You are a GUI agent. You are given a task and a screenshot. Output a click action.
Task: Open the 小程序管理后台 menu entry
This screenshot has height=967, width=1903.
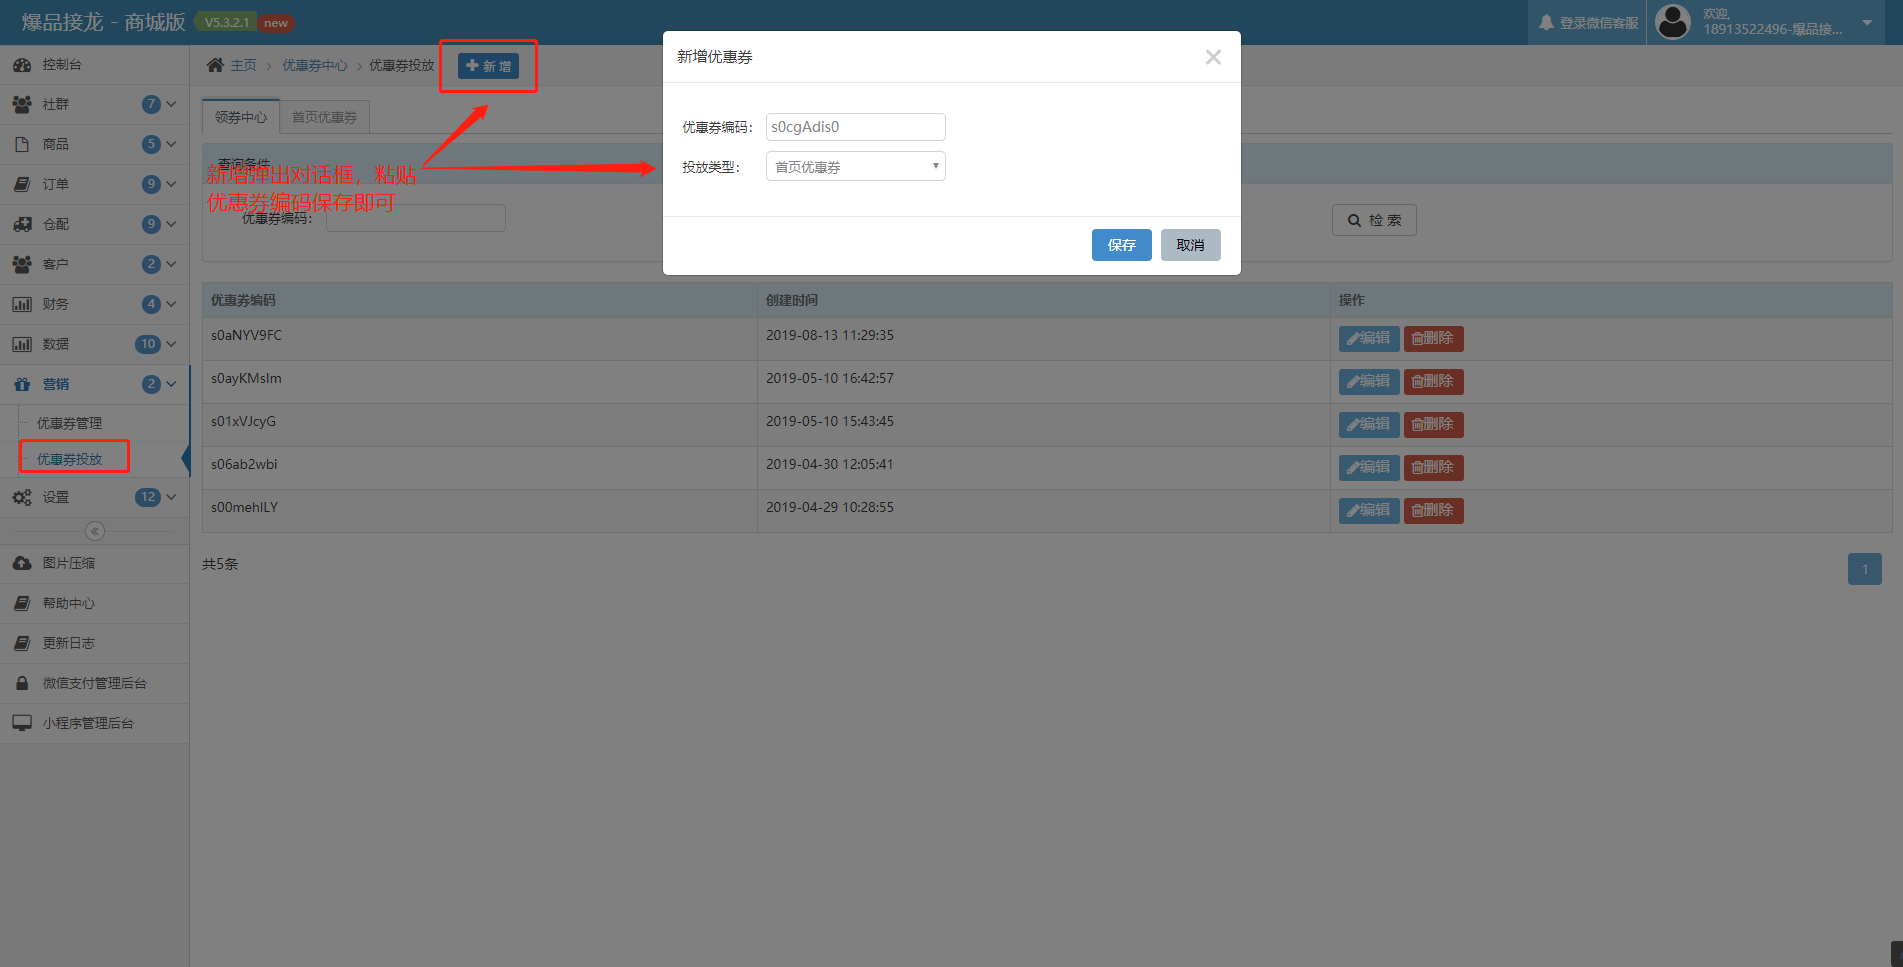point(94,724)
